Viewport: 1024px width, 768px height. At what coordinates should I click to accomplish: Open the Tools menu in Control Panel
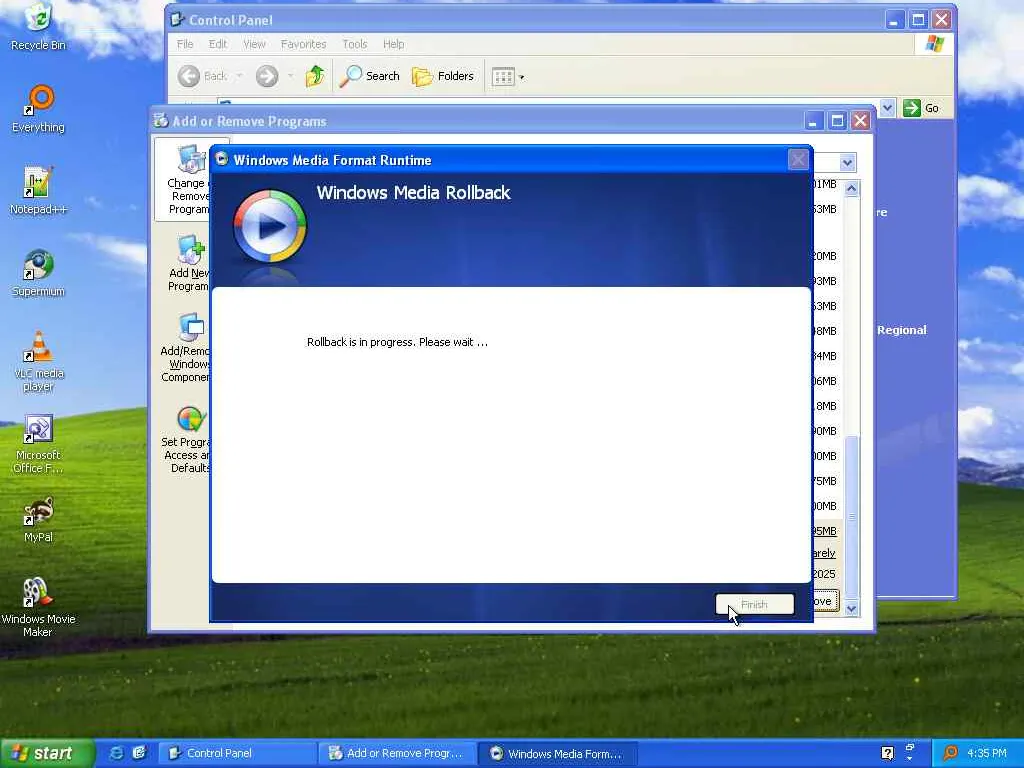(355, 44)
